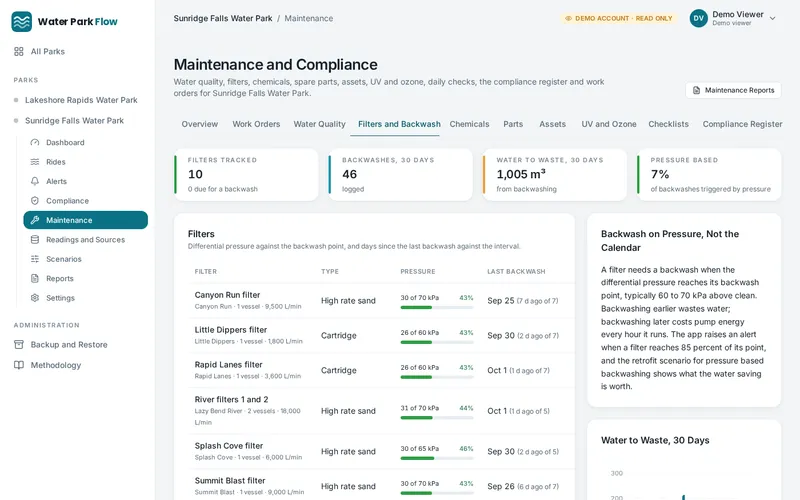Click the Maintenance breadcrumb
800x500 pixels.
click(x=309, y=18)
